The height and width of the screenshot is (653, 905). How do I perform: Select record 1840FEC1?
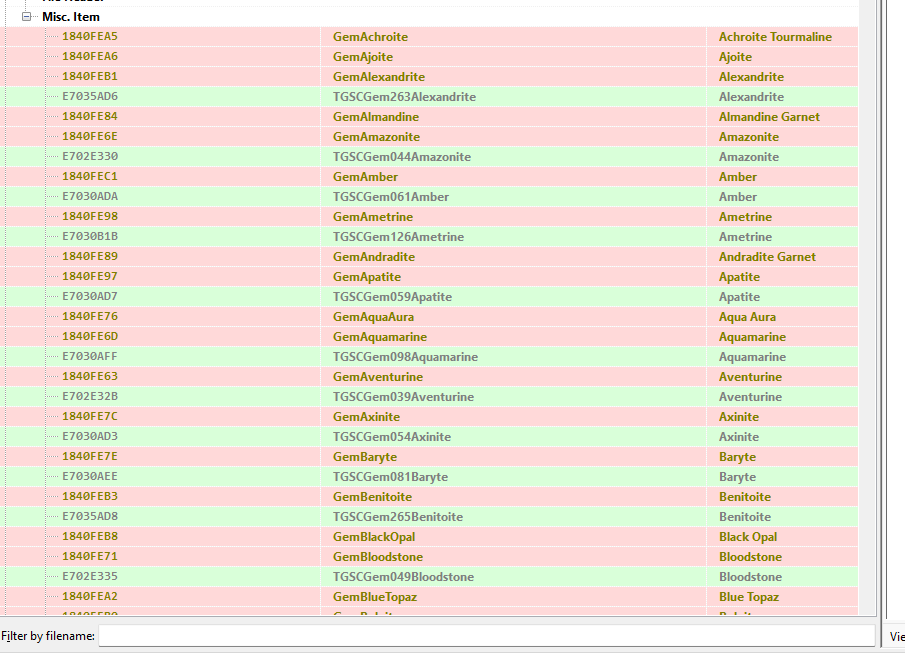pos(89,177)
